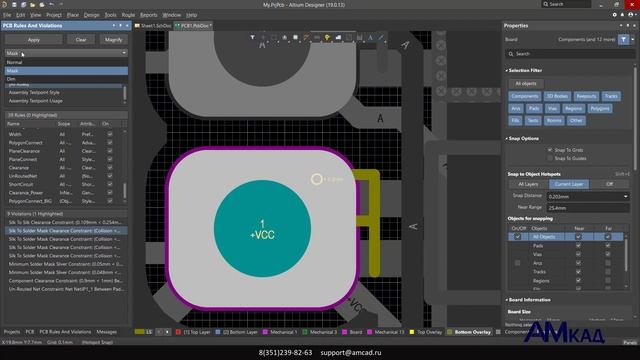This screenshot has height=360, width=640.
Task: Toggle the All Objects On/Off checkbox
Action: pos(518,237)
